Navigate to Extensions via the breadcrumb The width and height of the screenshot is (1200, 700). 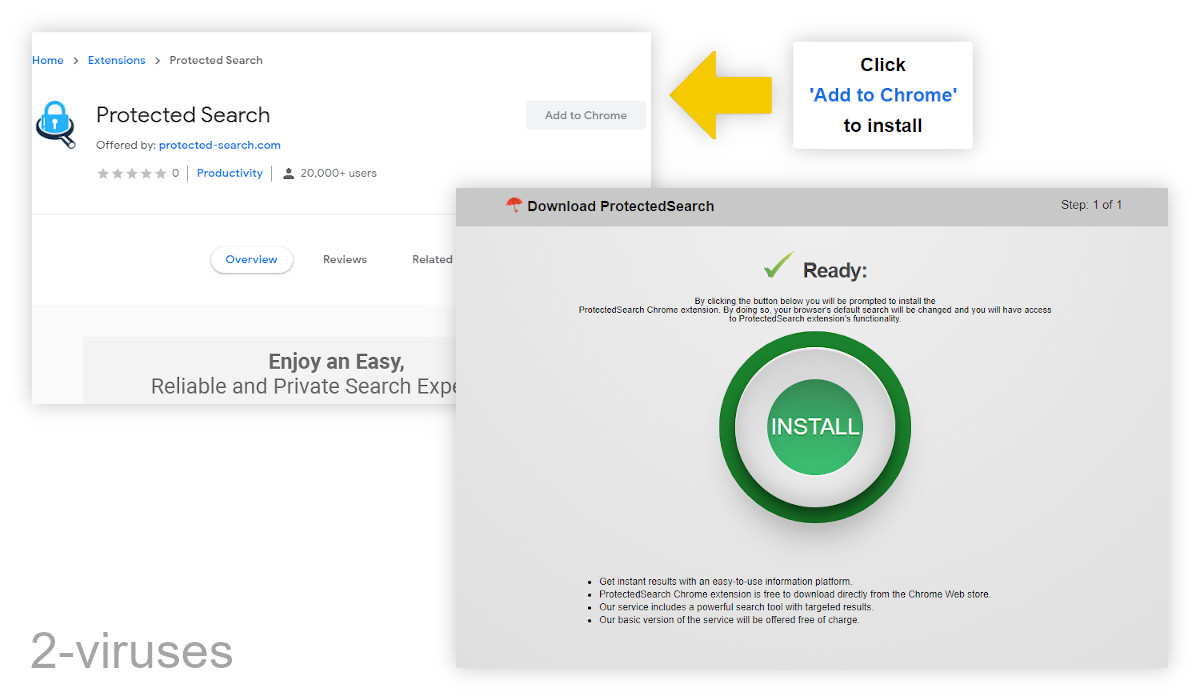(x=116, y=60)
